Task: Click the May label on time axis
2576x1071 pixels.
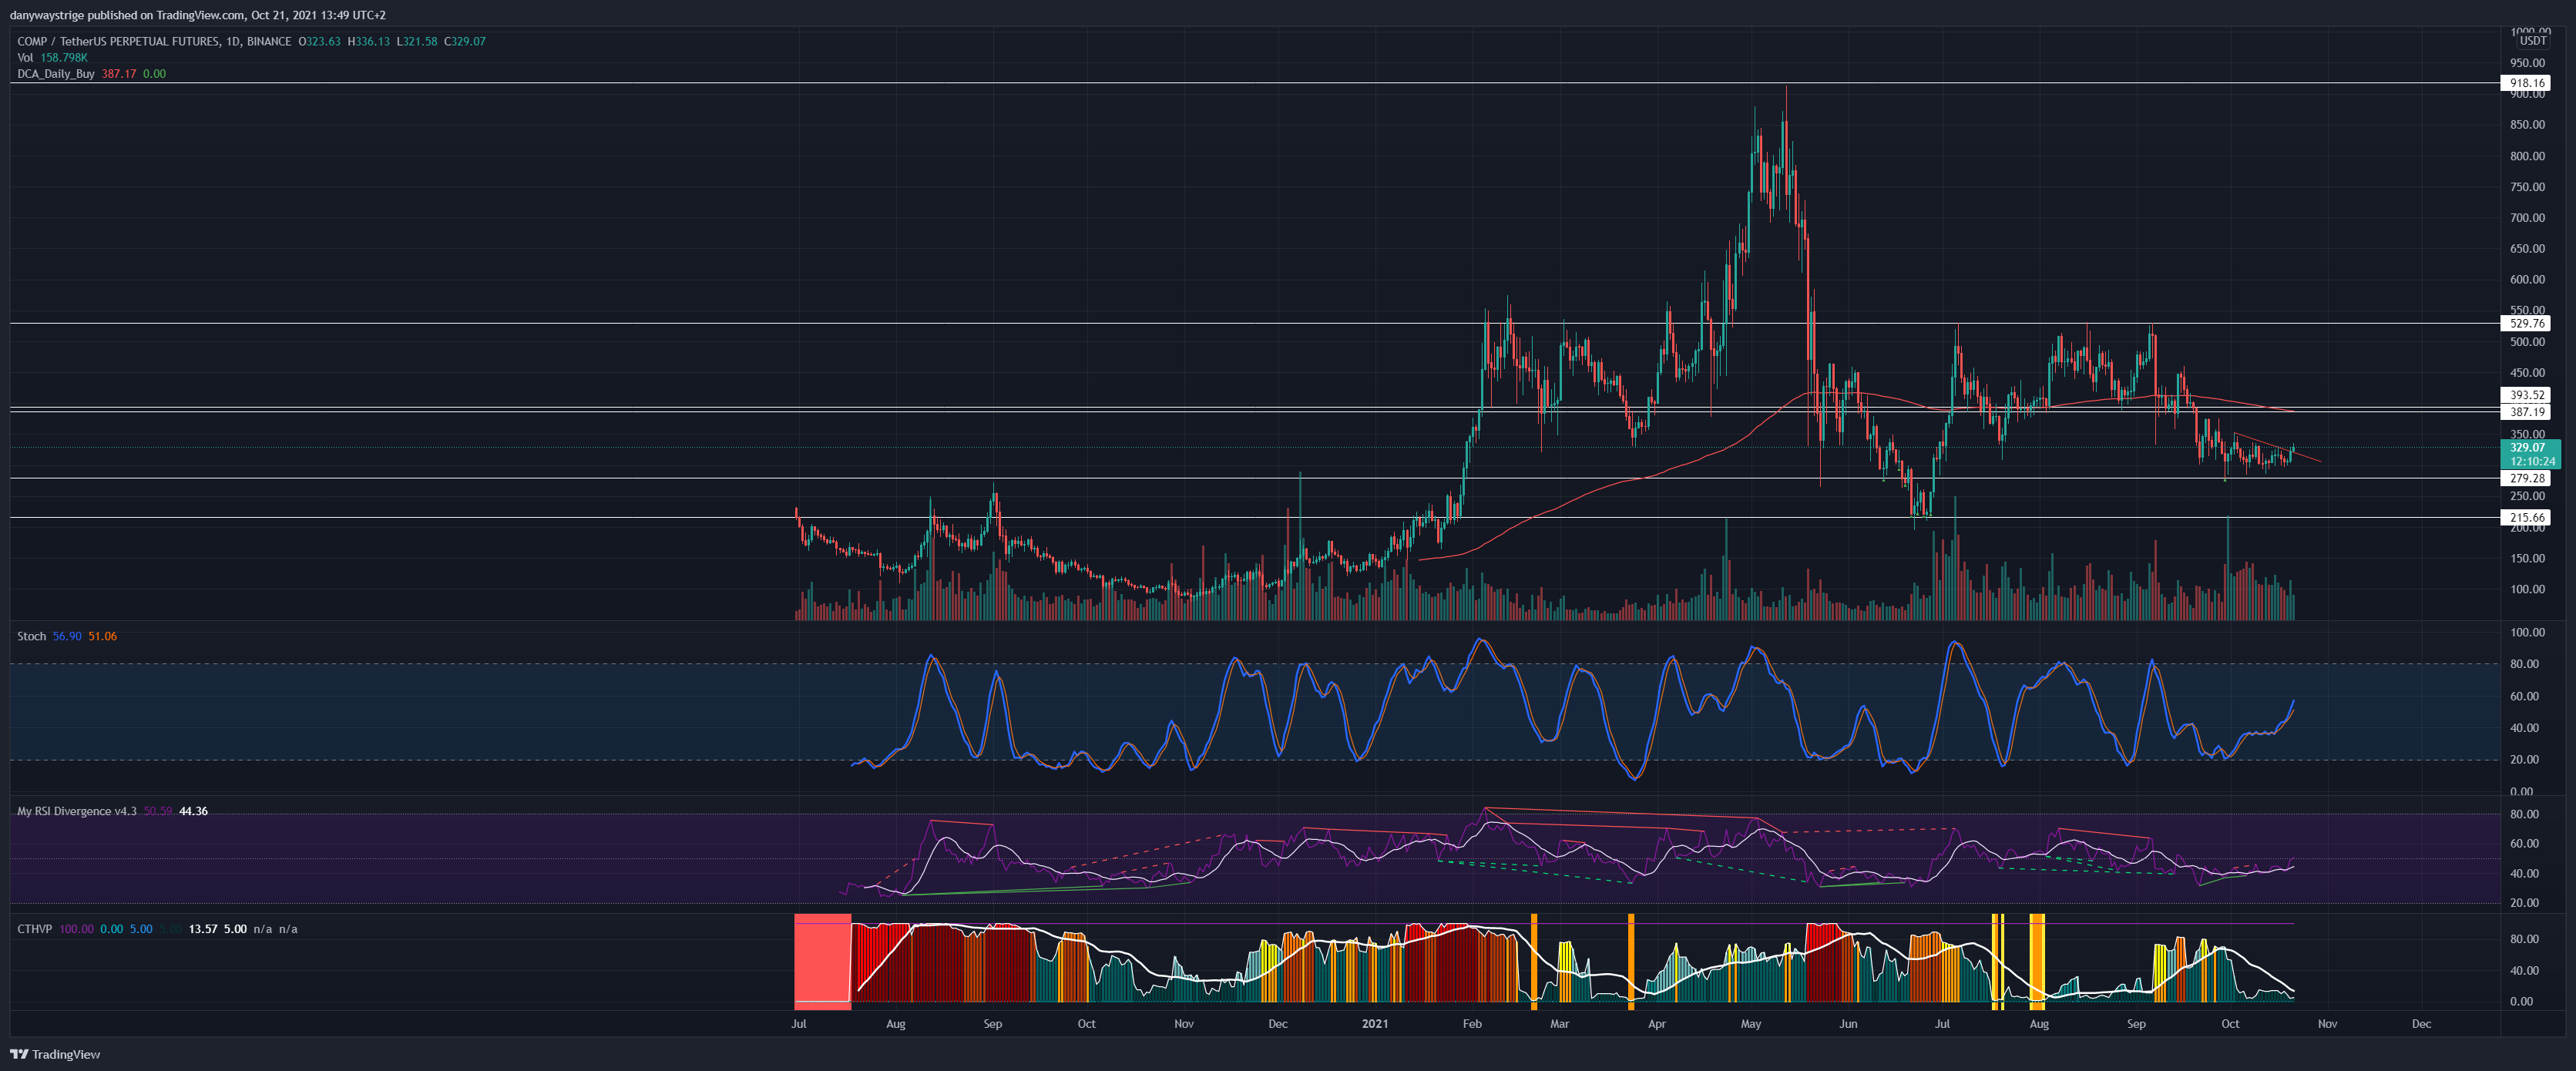Action: tap(1750, 1023)
